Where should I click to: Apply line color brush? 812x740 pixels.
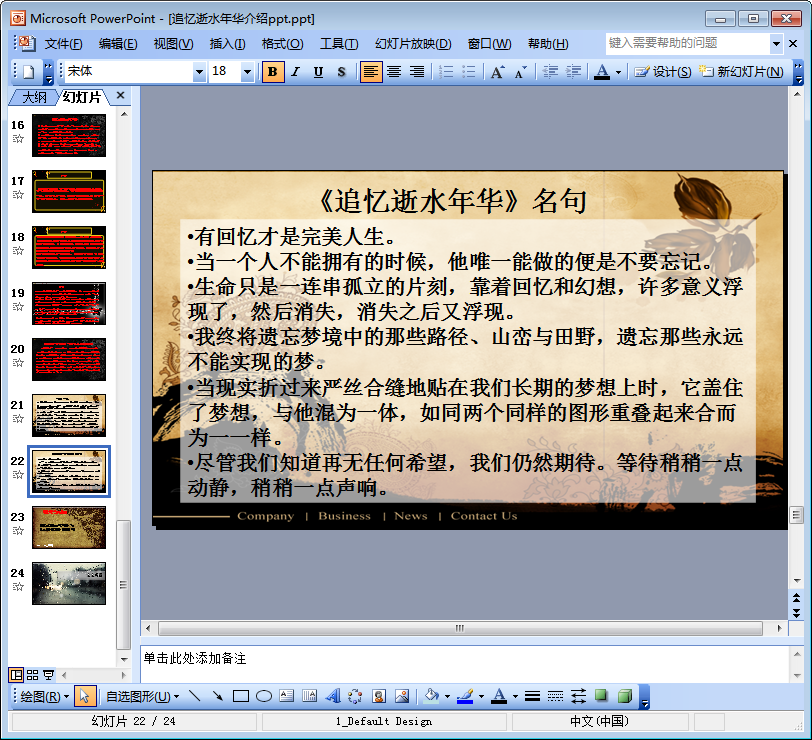pyautogui.click(x=466, y=696)
